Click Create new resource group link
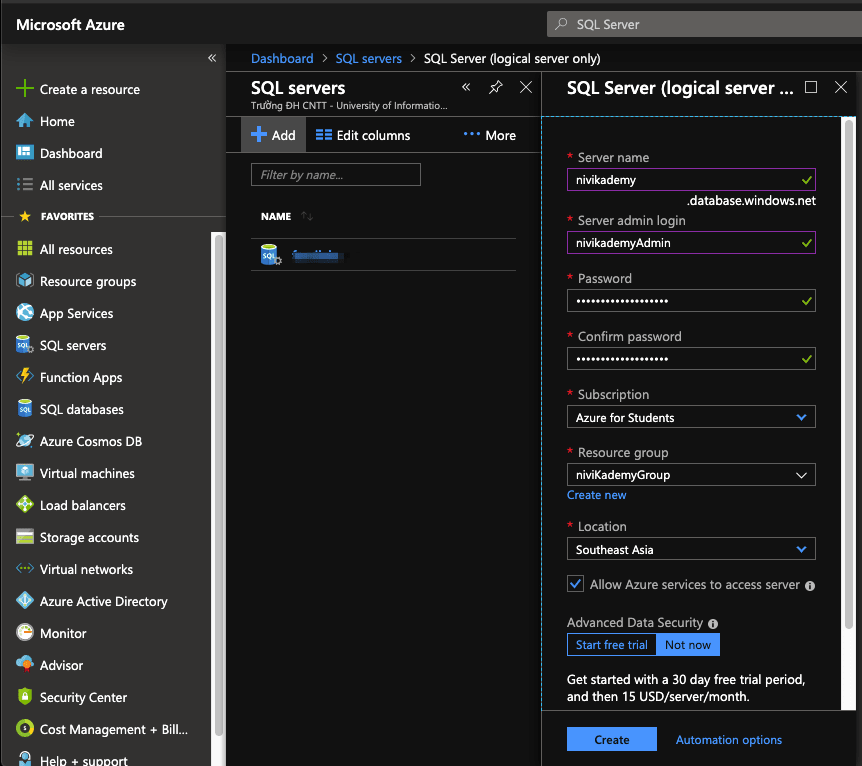Screen dimensions: 862x766 pos(596,495)
